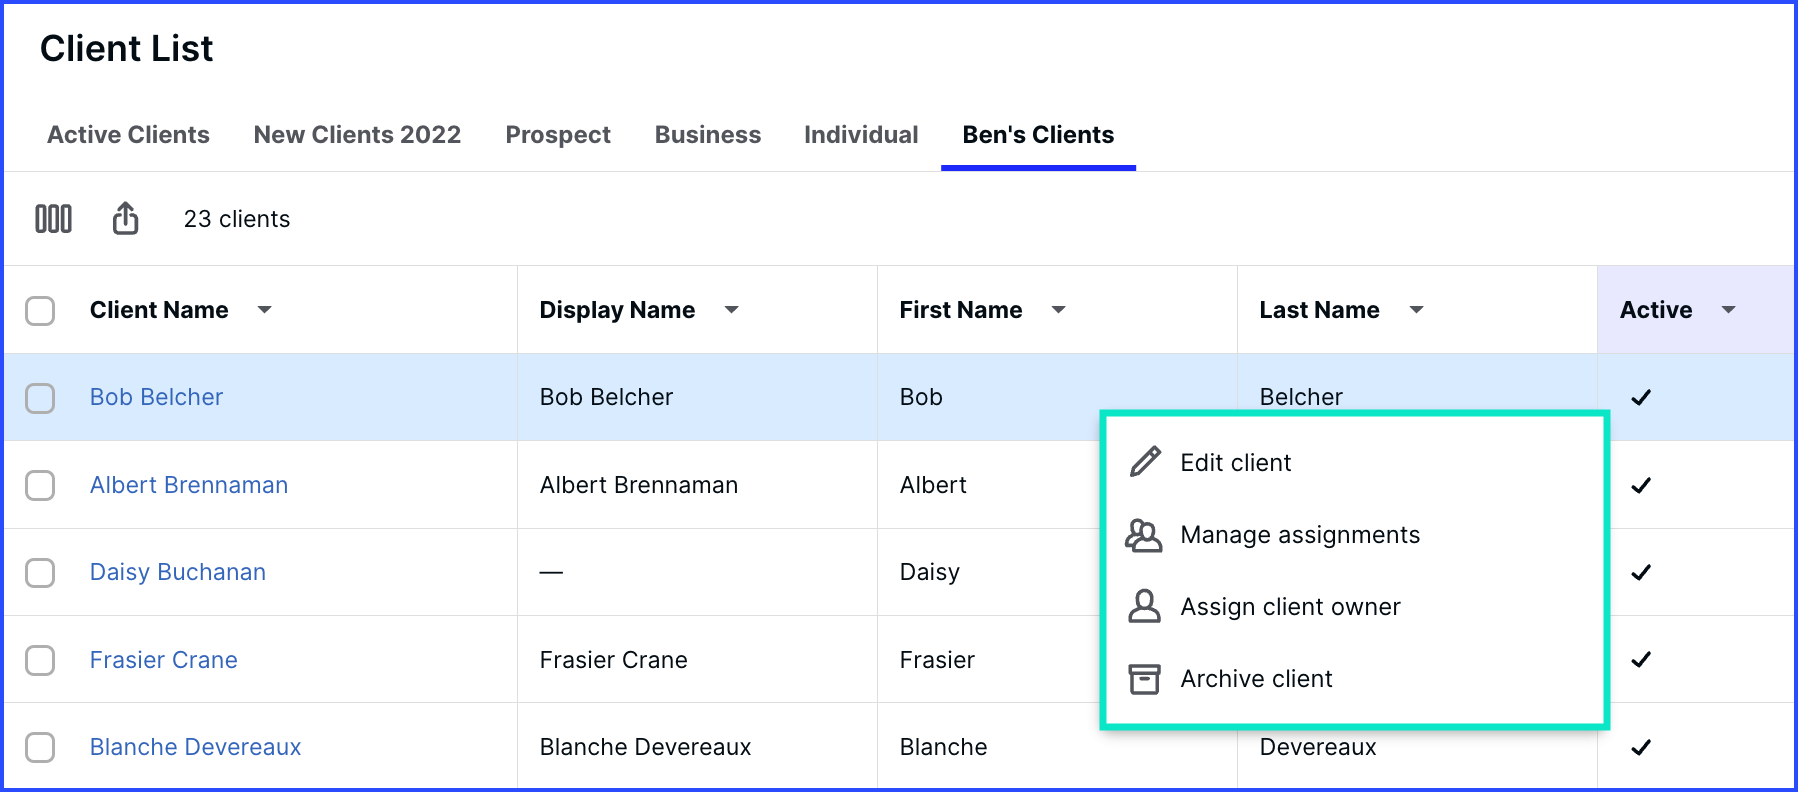
Task: Open Blanche Devereaux client link
Action: pos(195,747)
